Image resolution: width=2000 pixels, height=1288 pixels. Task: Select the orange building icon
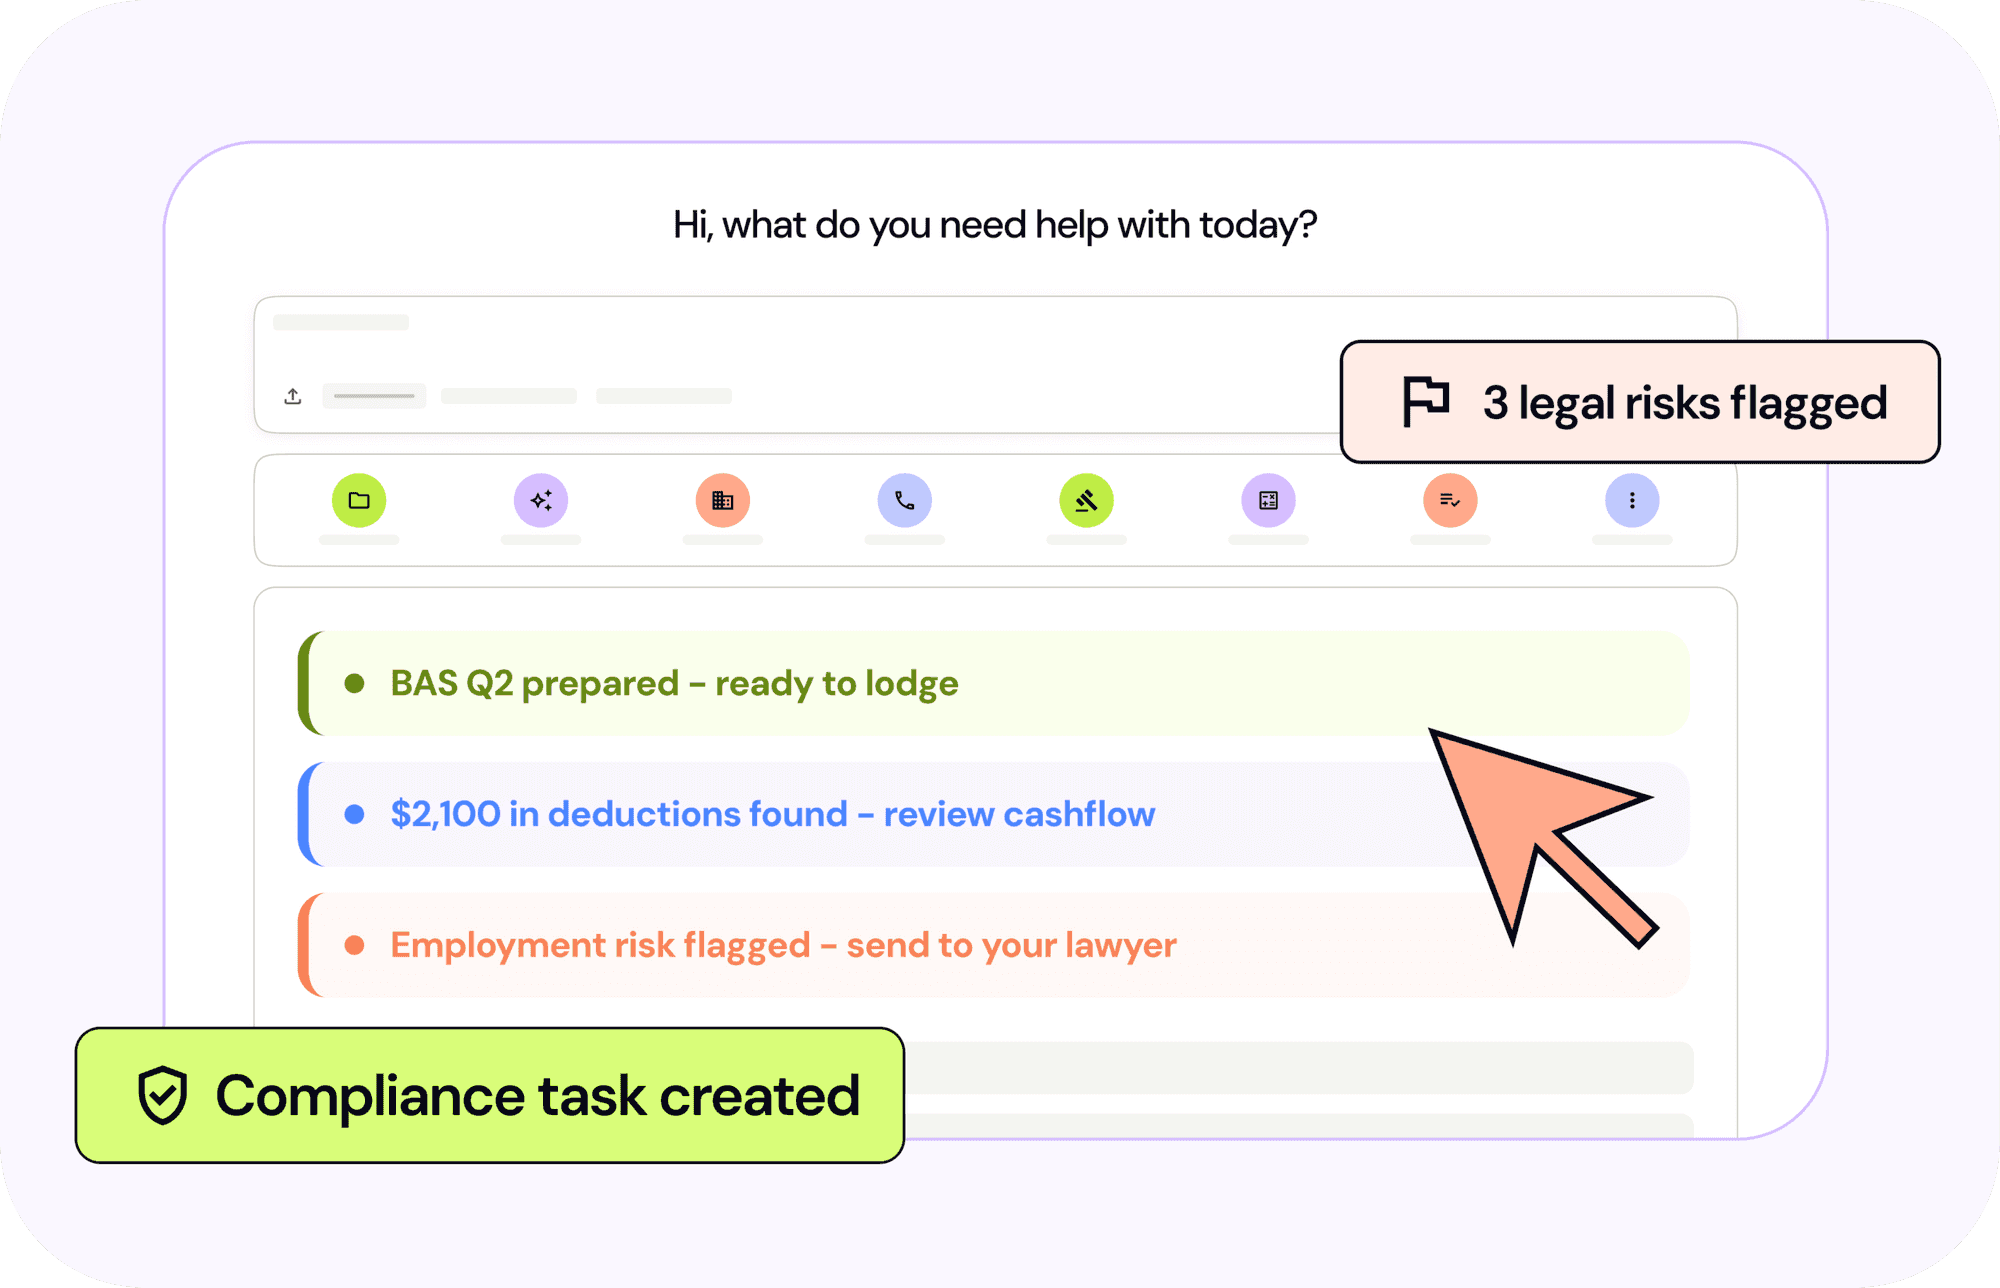pos(723,500)
